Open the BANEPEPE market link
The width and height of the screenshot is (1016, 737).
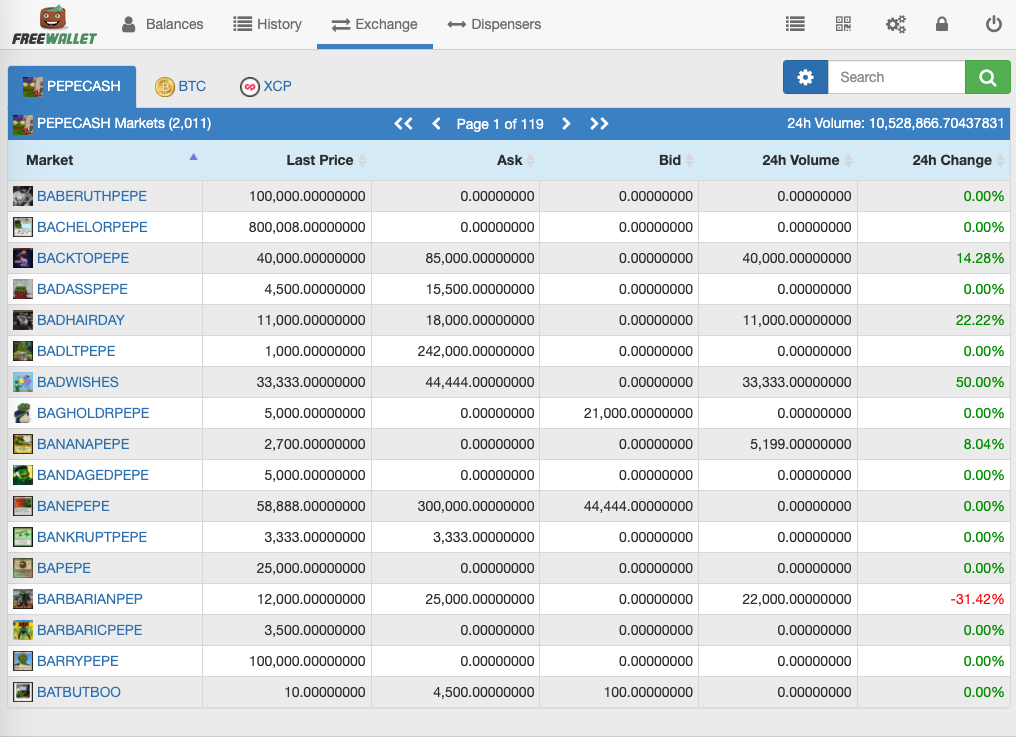73,506
